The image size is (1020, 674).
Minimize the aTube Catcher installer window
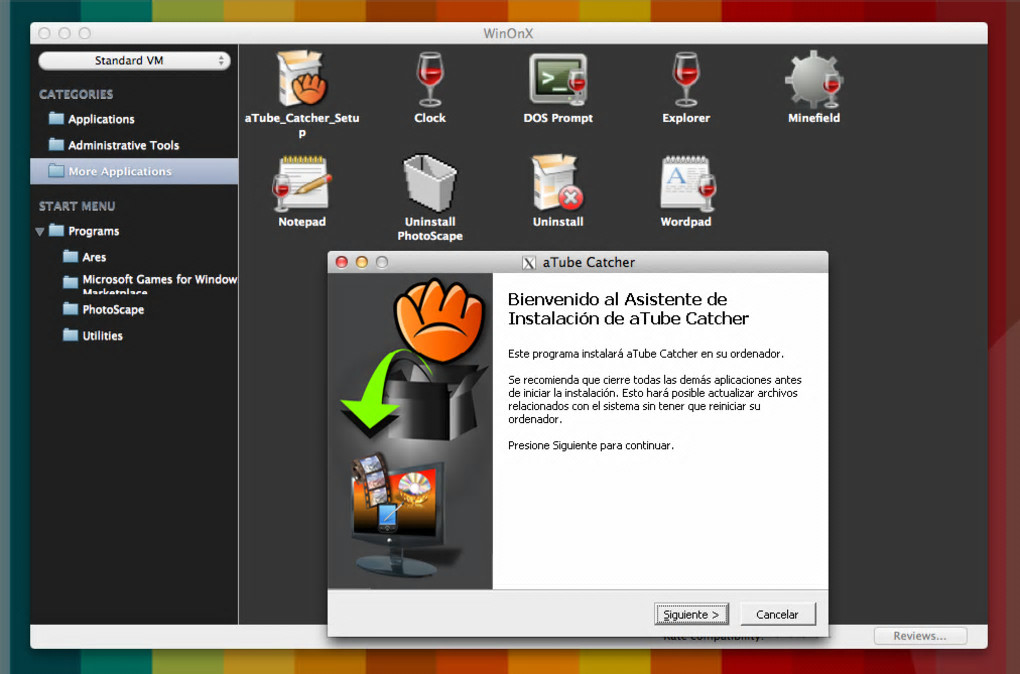pos(362,262)
